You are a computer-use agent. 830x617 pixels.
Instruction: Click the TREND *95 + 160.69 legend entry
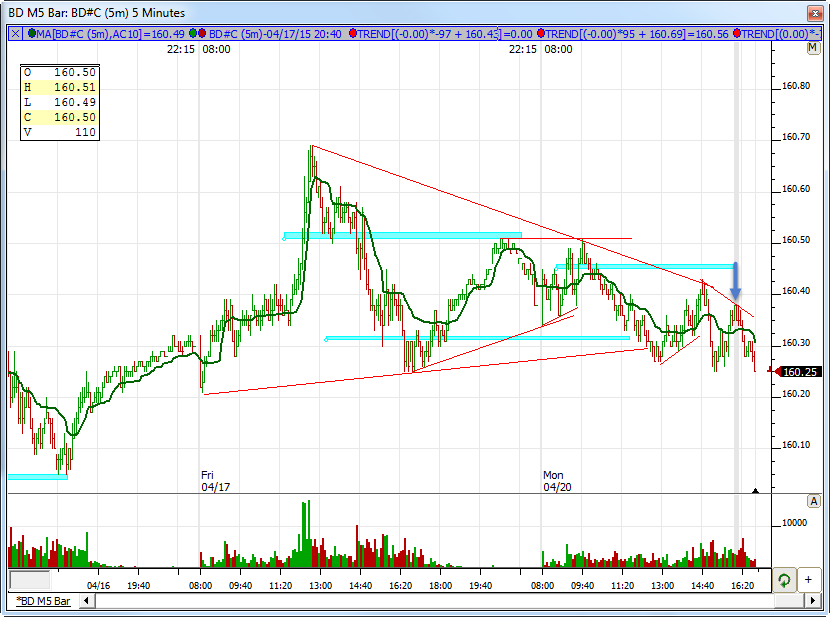(637, 34)
